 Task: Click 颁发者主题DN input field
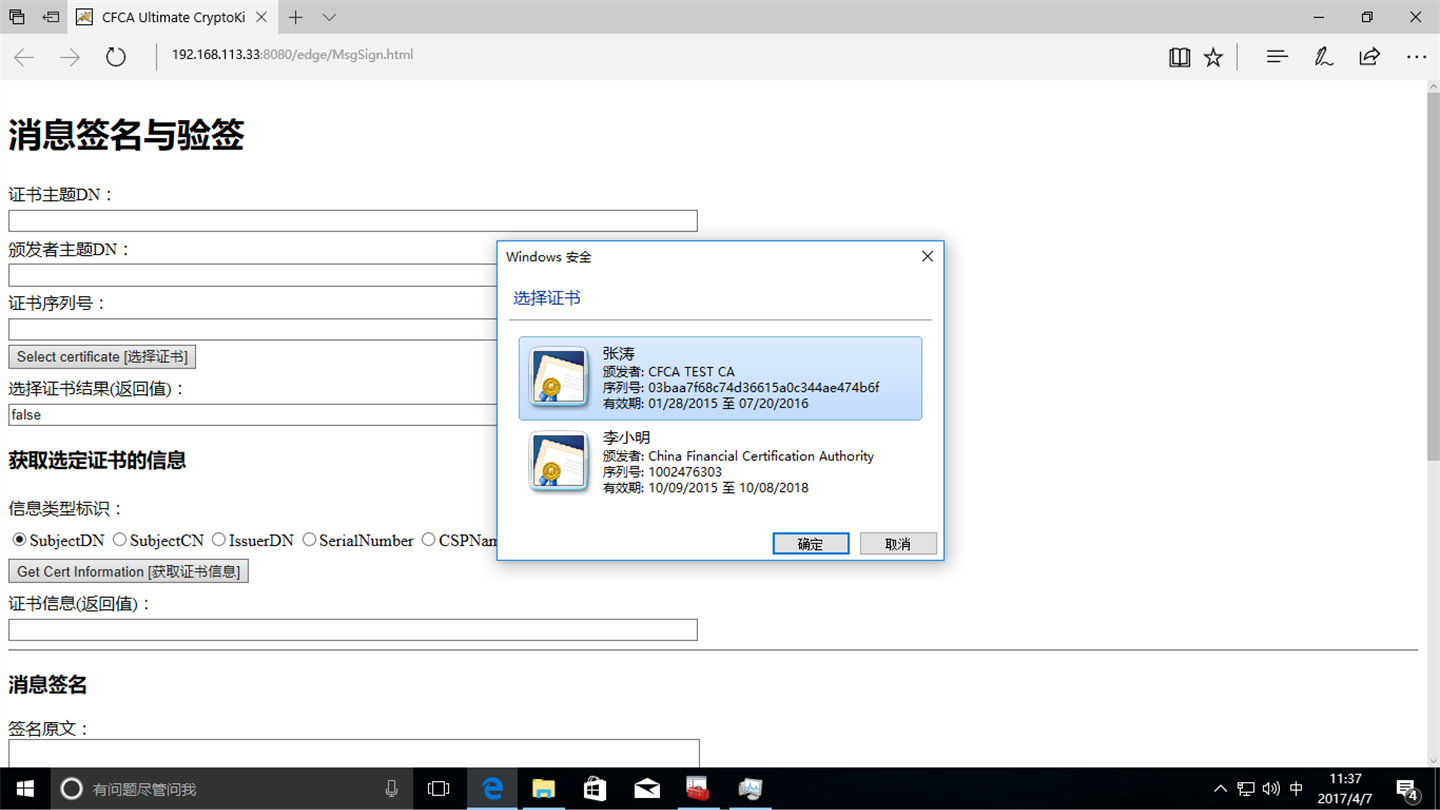click(x=253, y=275)
